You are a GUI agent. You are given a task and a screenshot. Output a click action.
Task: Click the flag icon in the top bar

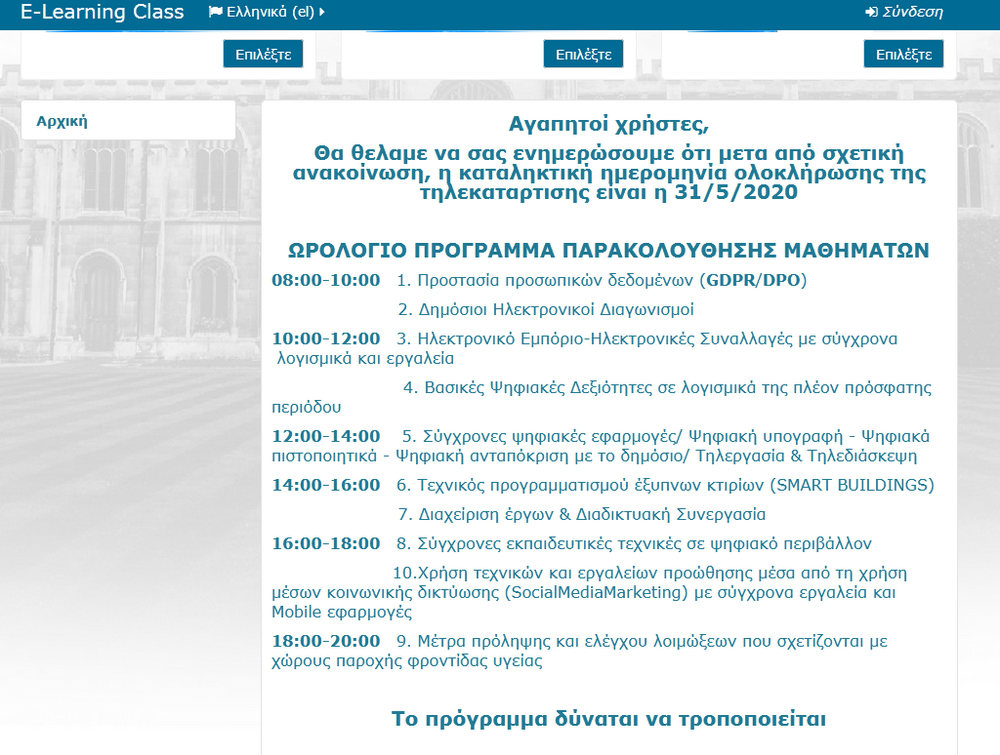[x=215, y=12]
